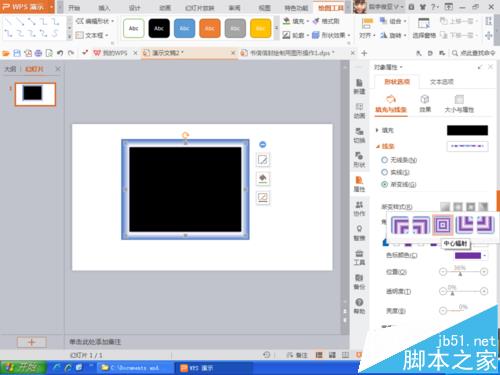Switch to the 演示文稿2 document tab
The height and width of the screenshot is (375, 500).
(189, 53)
